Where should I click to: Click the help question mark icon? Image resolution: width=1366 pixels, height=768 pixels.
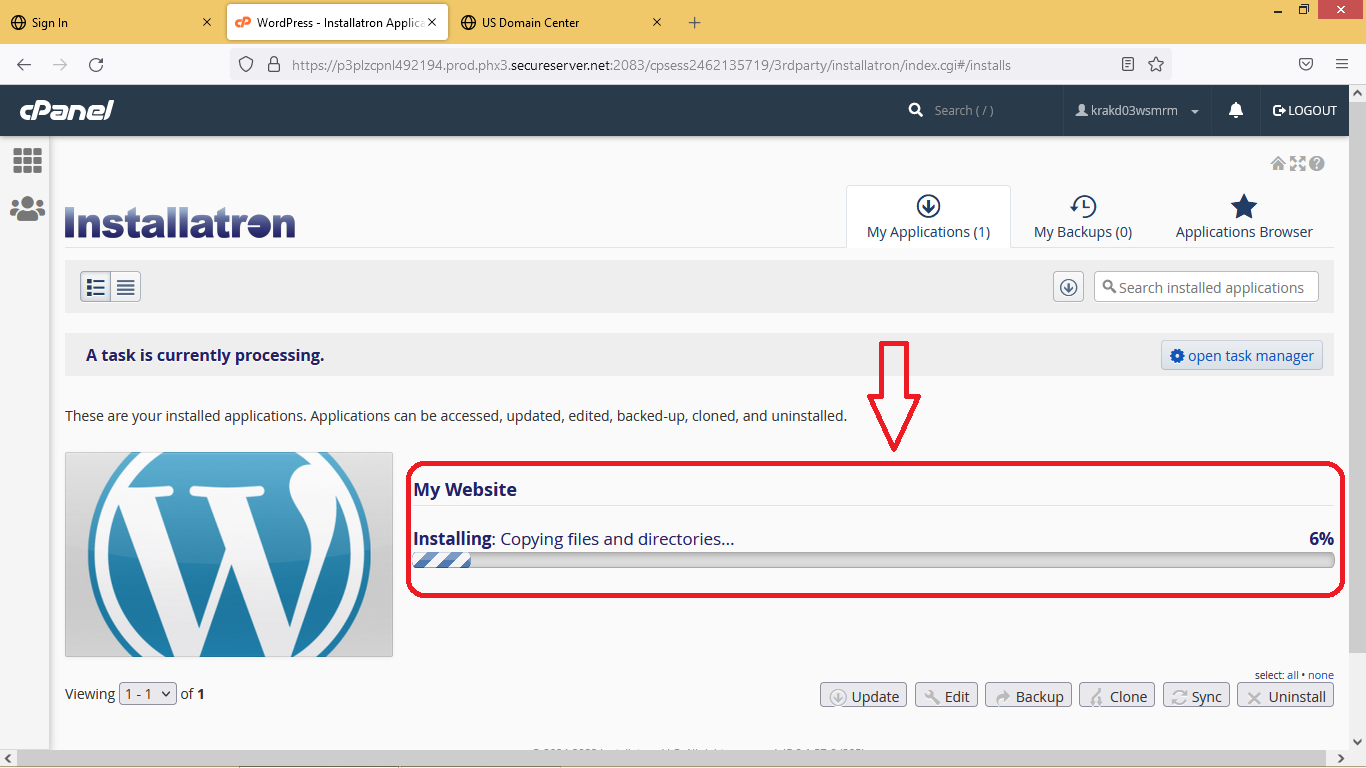point(1317,164)
